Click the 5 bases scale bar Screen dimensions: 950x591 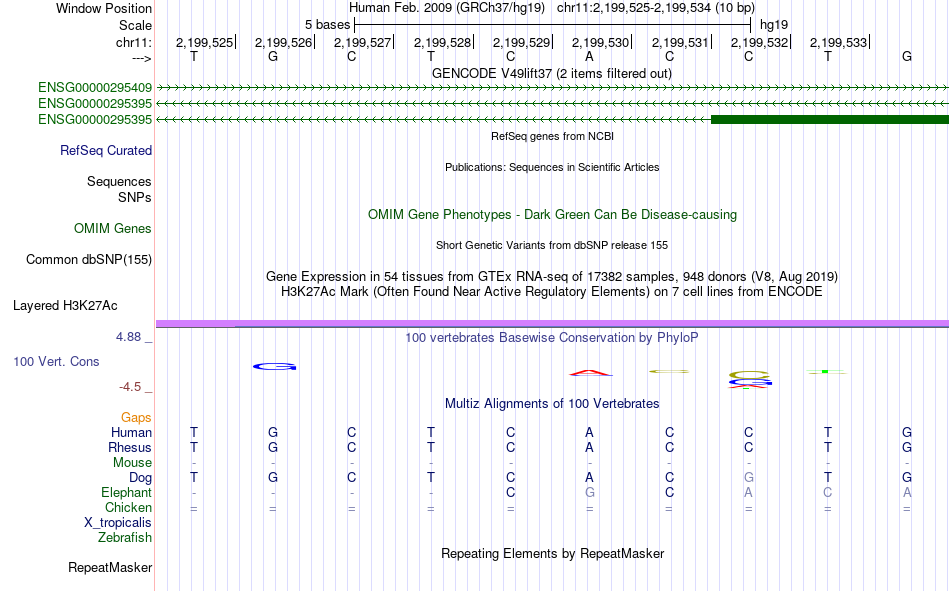553,25
